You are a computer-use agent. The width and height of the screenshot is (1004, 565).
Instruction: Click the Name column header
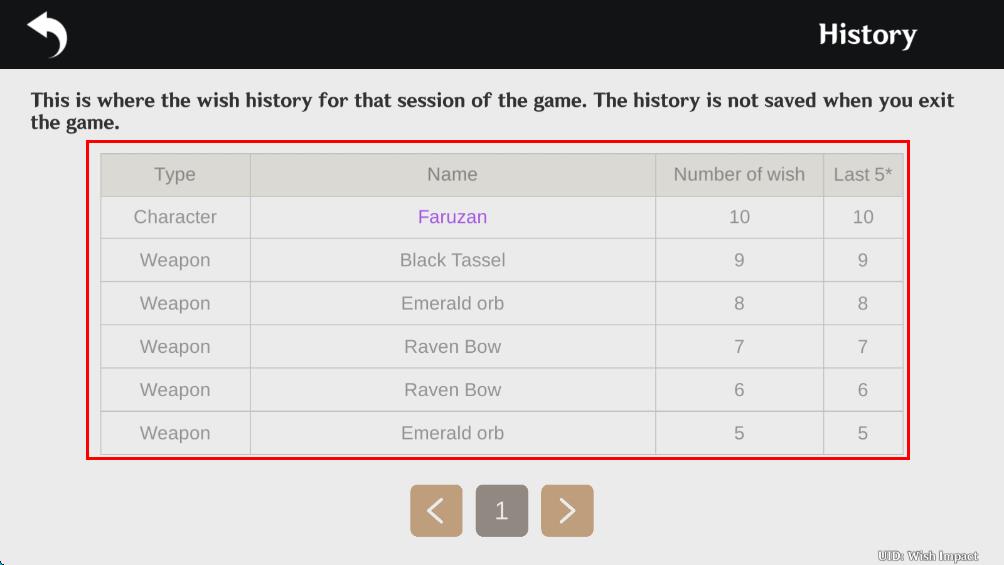[452, 174]
